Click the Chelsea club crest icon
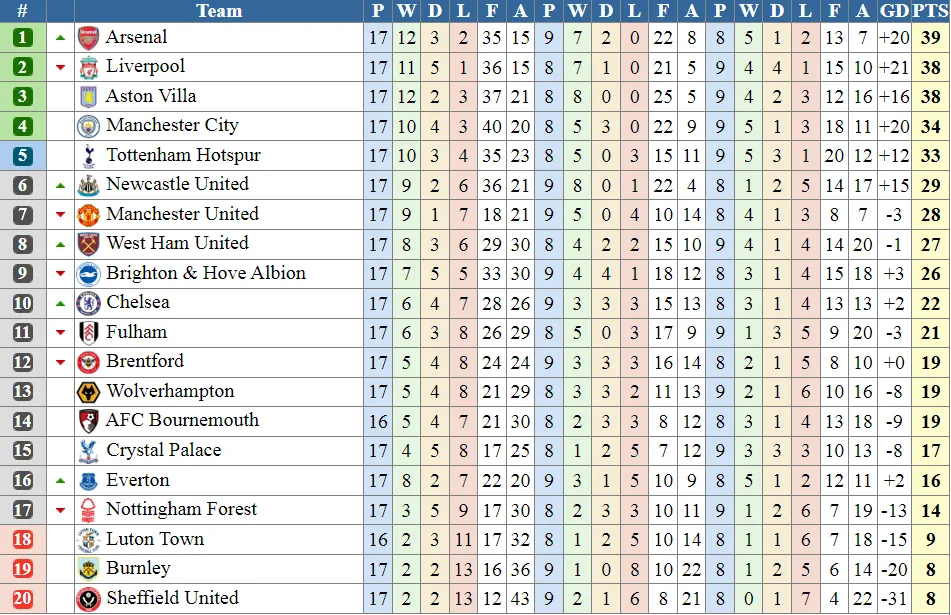 tap(89, 303)
